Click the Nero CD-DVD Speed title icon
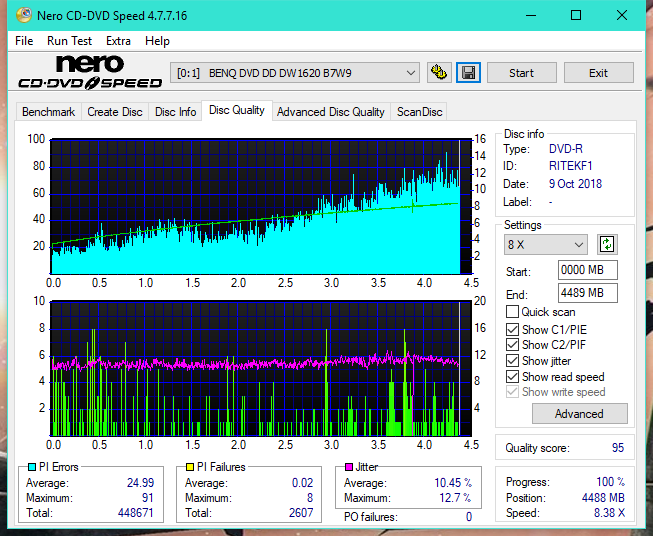653x536 pixels. tap(24, 15)
